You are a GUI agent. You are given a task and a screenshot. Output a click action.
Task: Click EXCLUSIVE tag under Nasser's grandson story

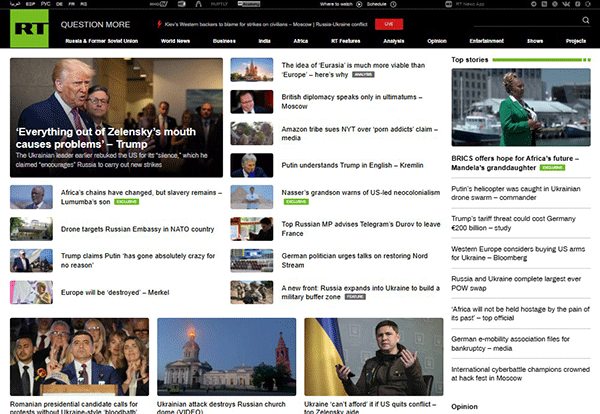point(296,202)
